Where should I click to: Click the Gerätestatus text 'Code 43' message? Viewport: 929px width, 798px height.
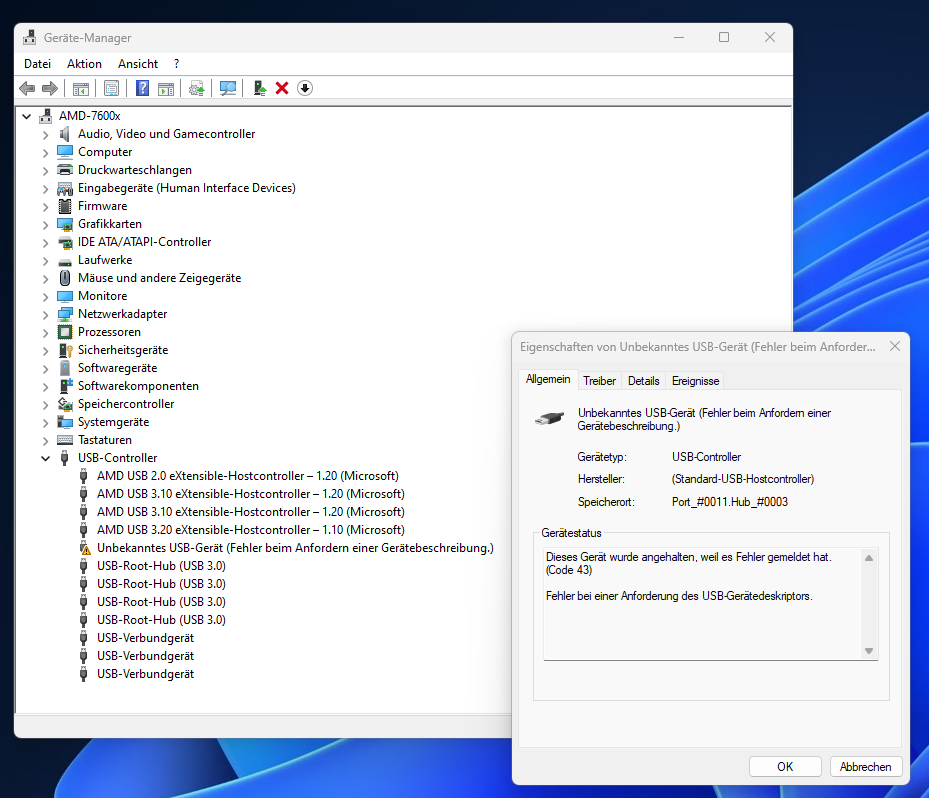tap(688, 563)
